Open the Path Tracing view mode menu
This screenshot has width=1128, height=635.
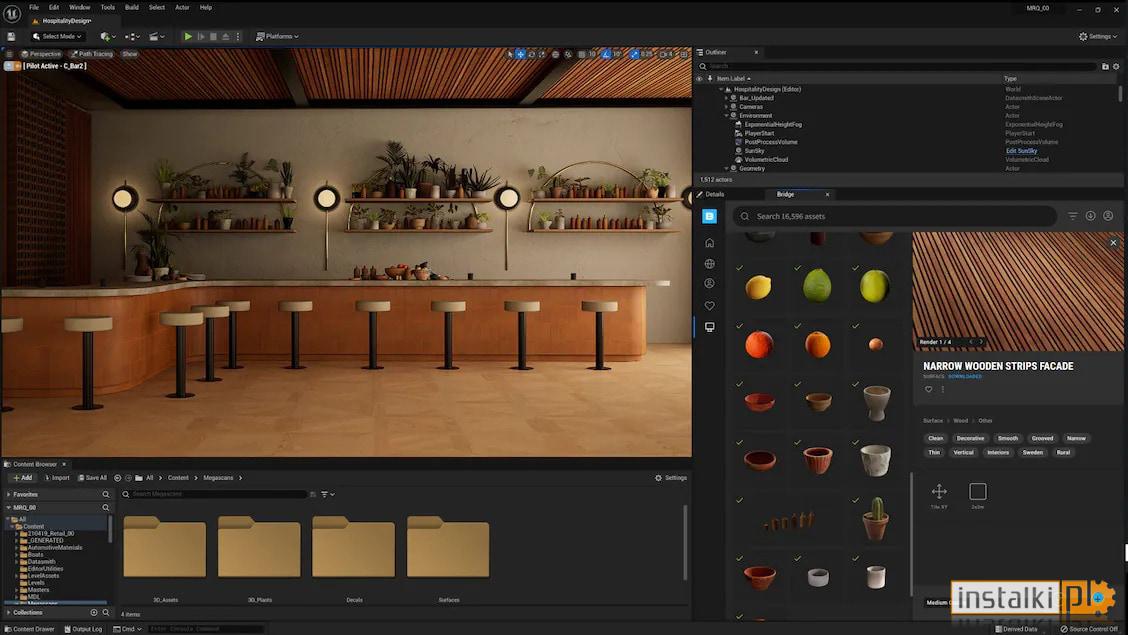(91, 54)
